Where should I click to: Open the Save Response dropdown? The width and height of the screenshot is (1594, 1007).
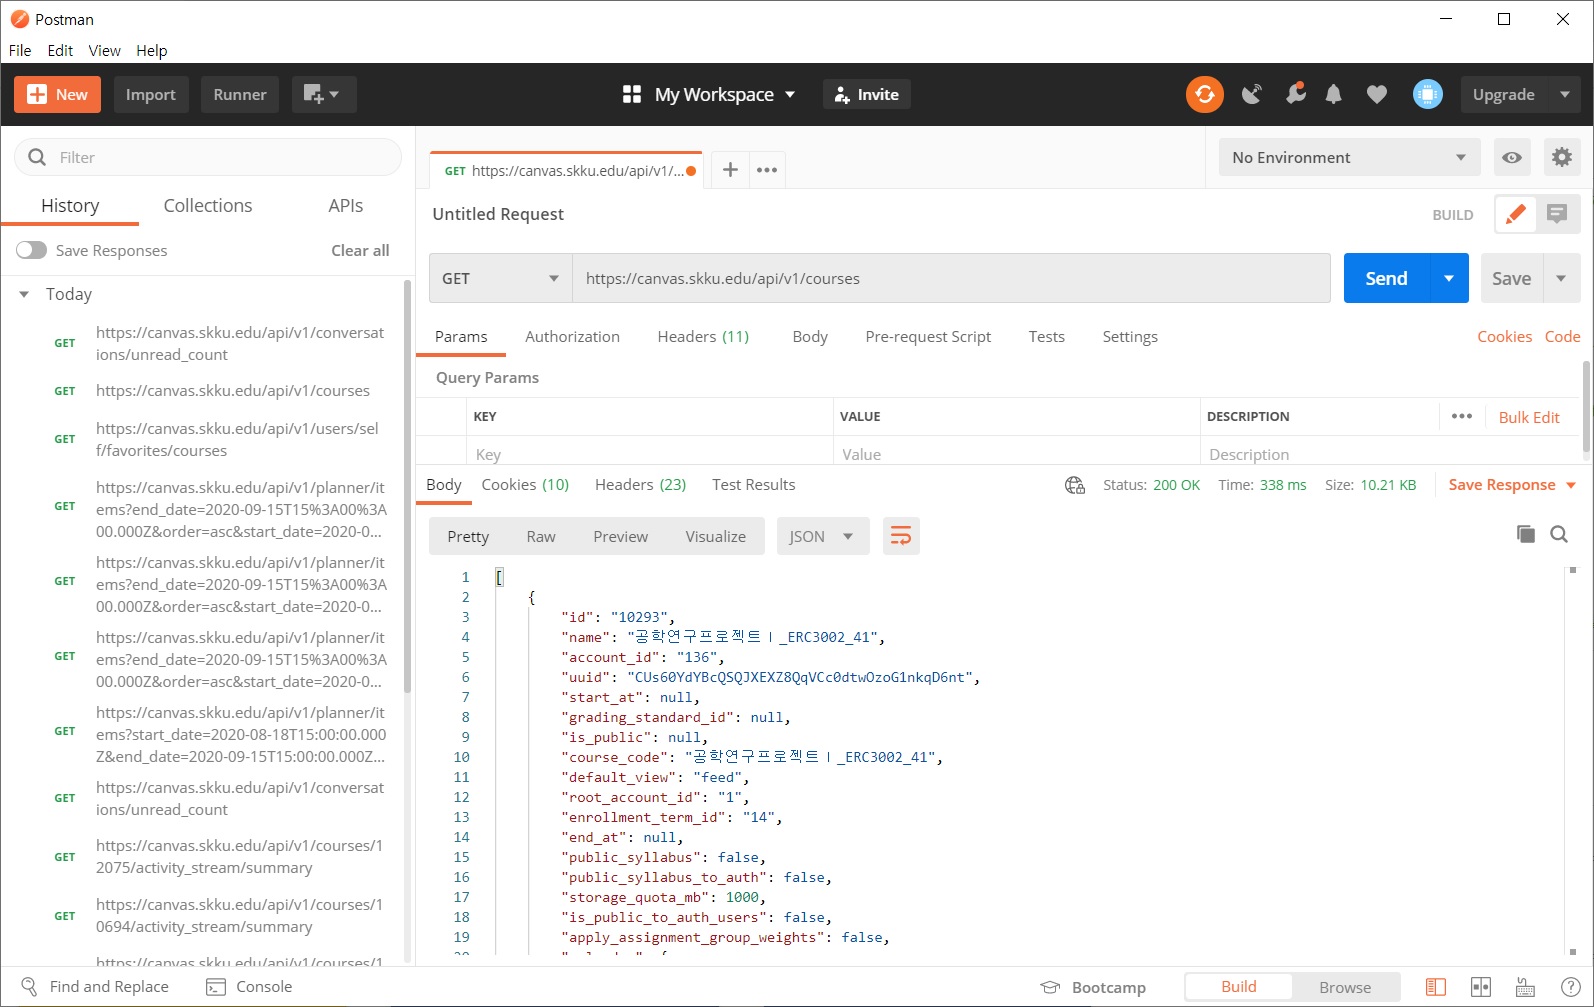tap(1512, 485)
